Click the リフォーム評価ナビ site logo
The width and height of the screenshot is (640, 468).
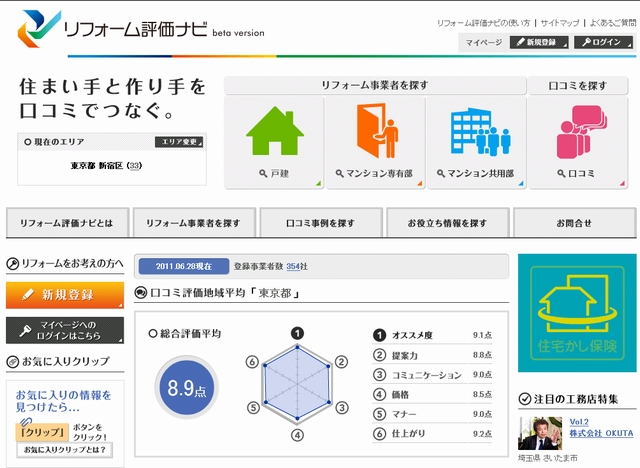tap(140, 30)
